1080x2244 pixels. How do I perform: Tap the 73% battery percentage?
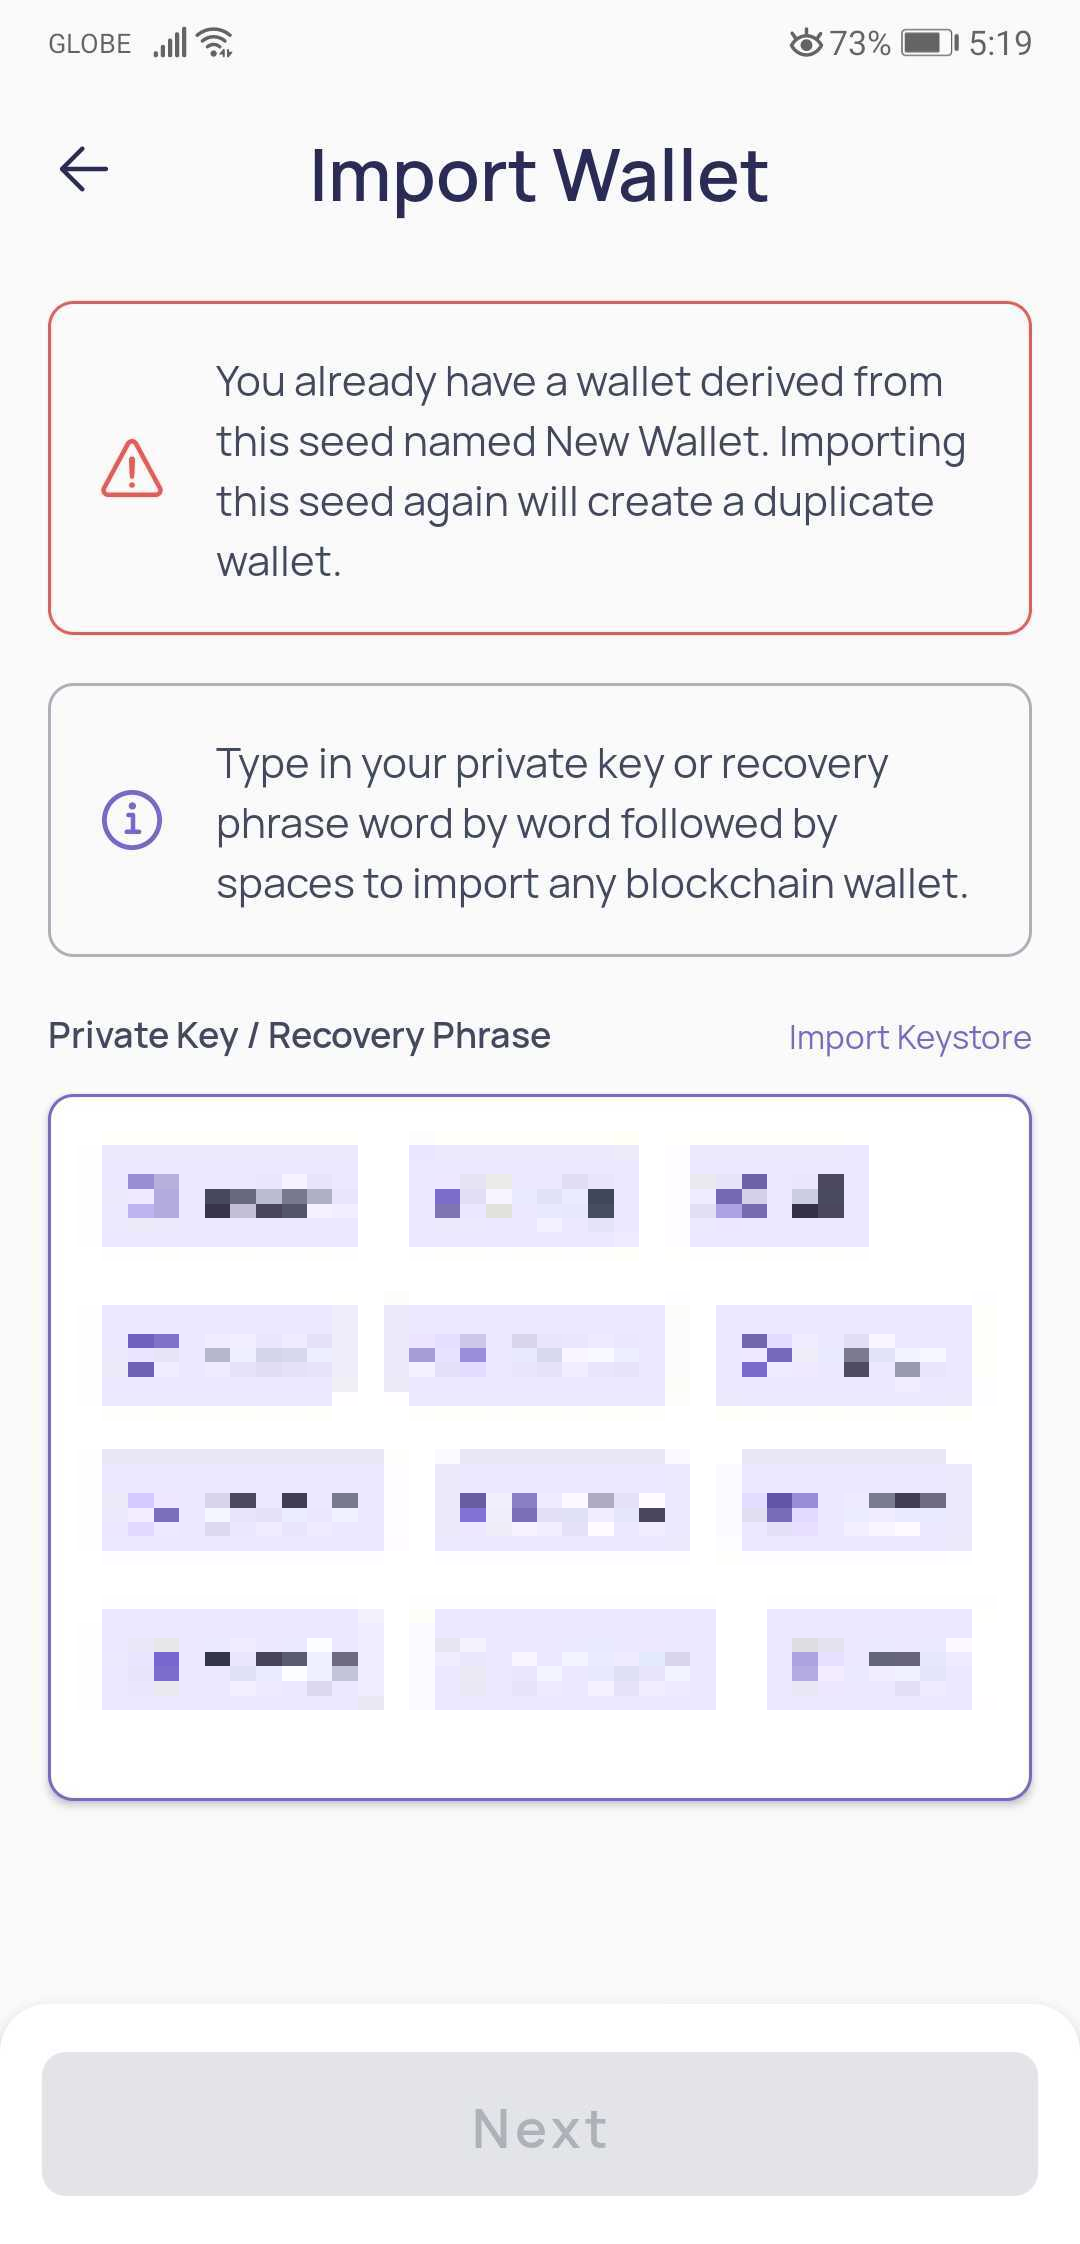[860, 43]
